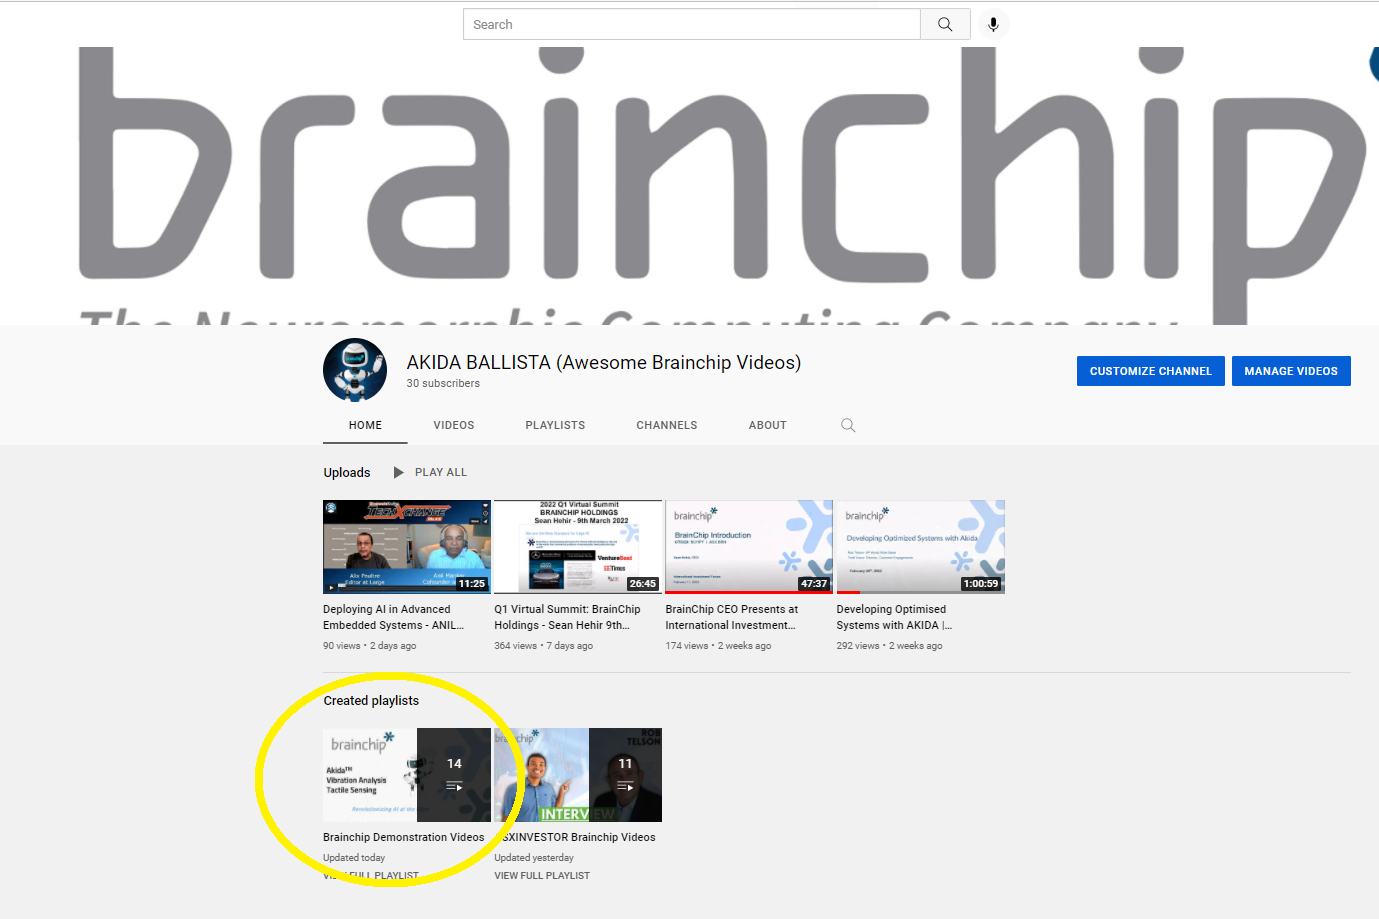The height and width of the screenshot is (919, 1379).
Task: Open Brainchip Demonstration Videos playlist thumbnail
Action: (x=407, y=775)
